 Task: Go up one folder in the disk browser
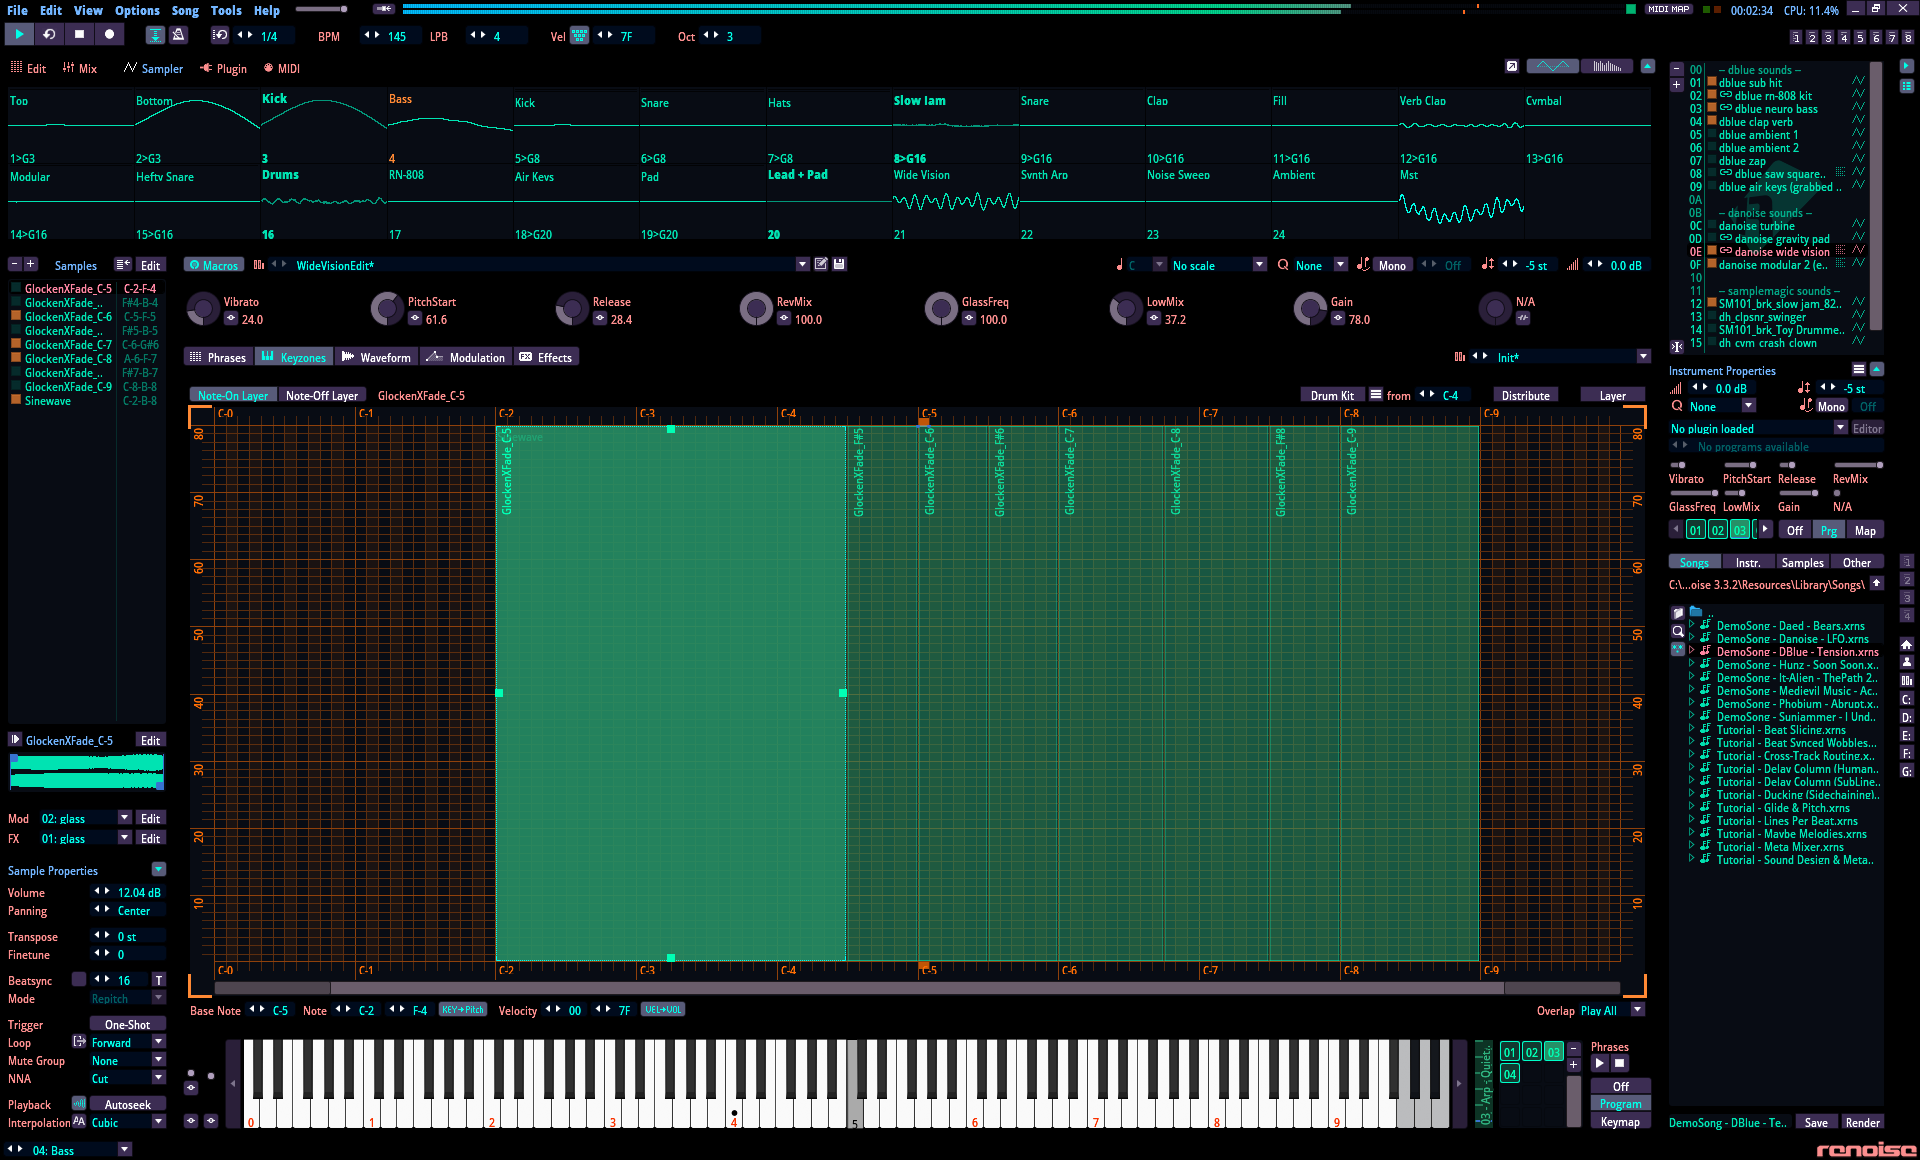tap(1877, 584)
